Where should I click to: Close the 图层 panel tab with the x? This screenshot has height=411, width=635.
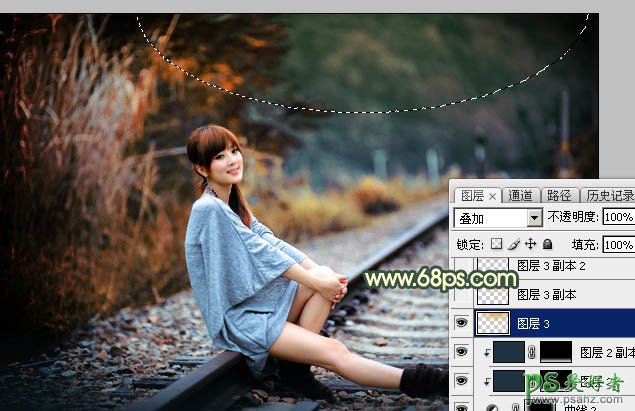[492, 196]
